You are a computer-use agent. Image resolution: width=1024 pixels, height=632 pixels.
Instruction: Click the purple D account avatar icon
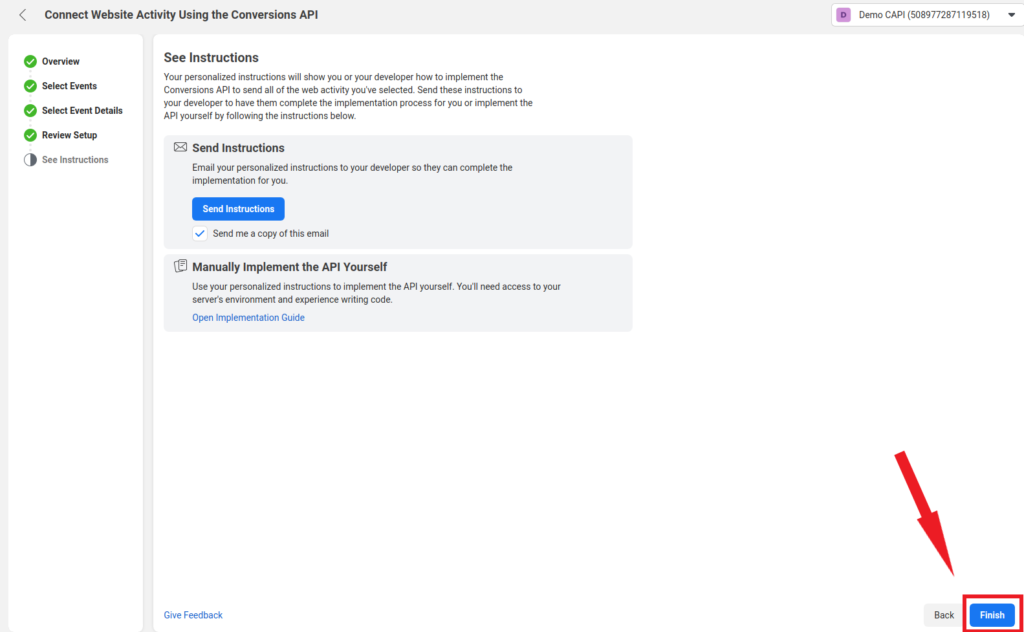click(x=843, y=15)
